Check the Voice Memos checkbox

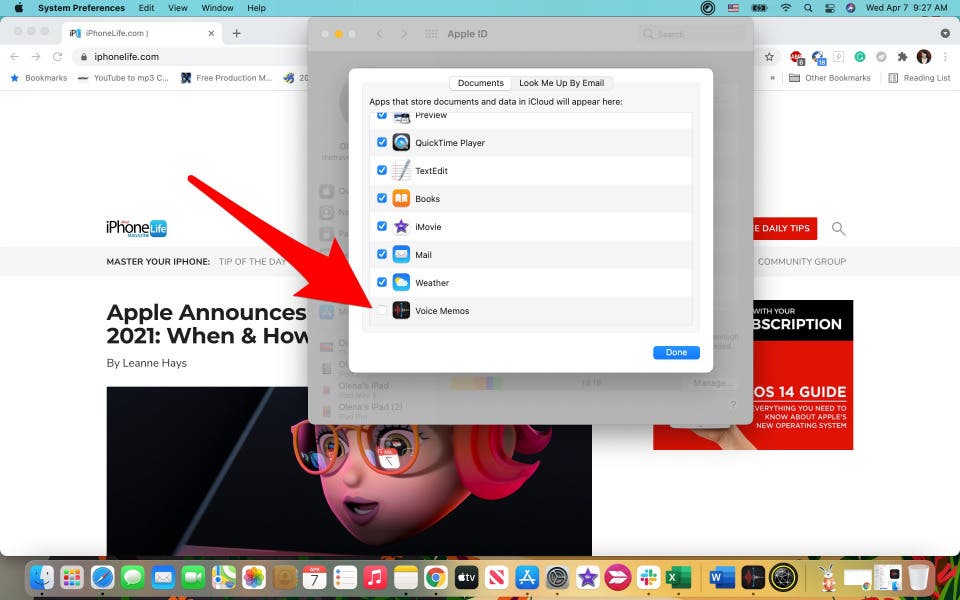click(x=381, y=310)
